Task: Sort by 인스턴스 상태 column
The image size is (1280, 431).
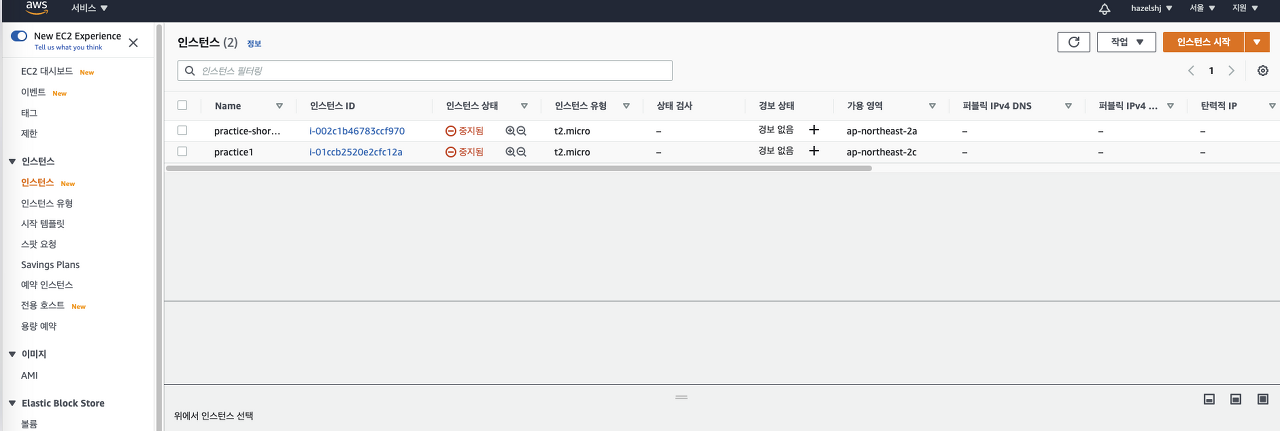Action: tap(524, 106)
